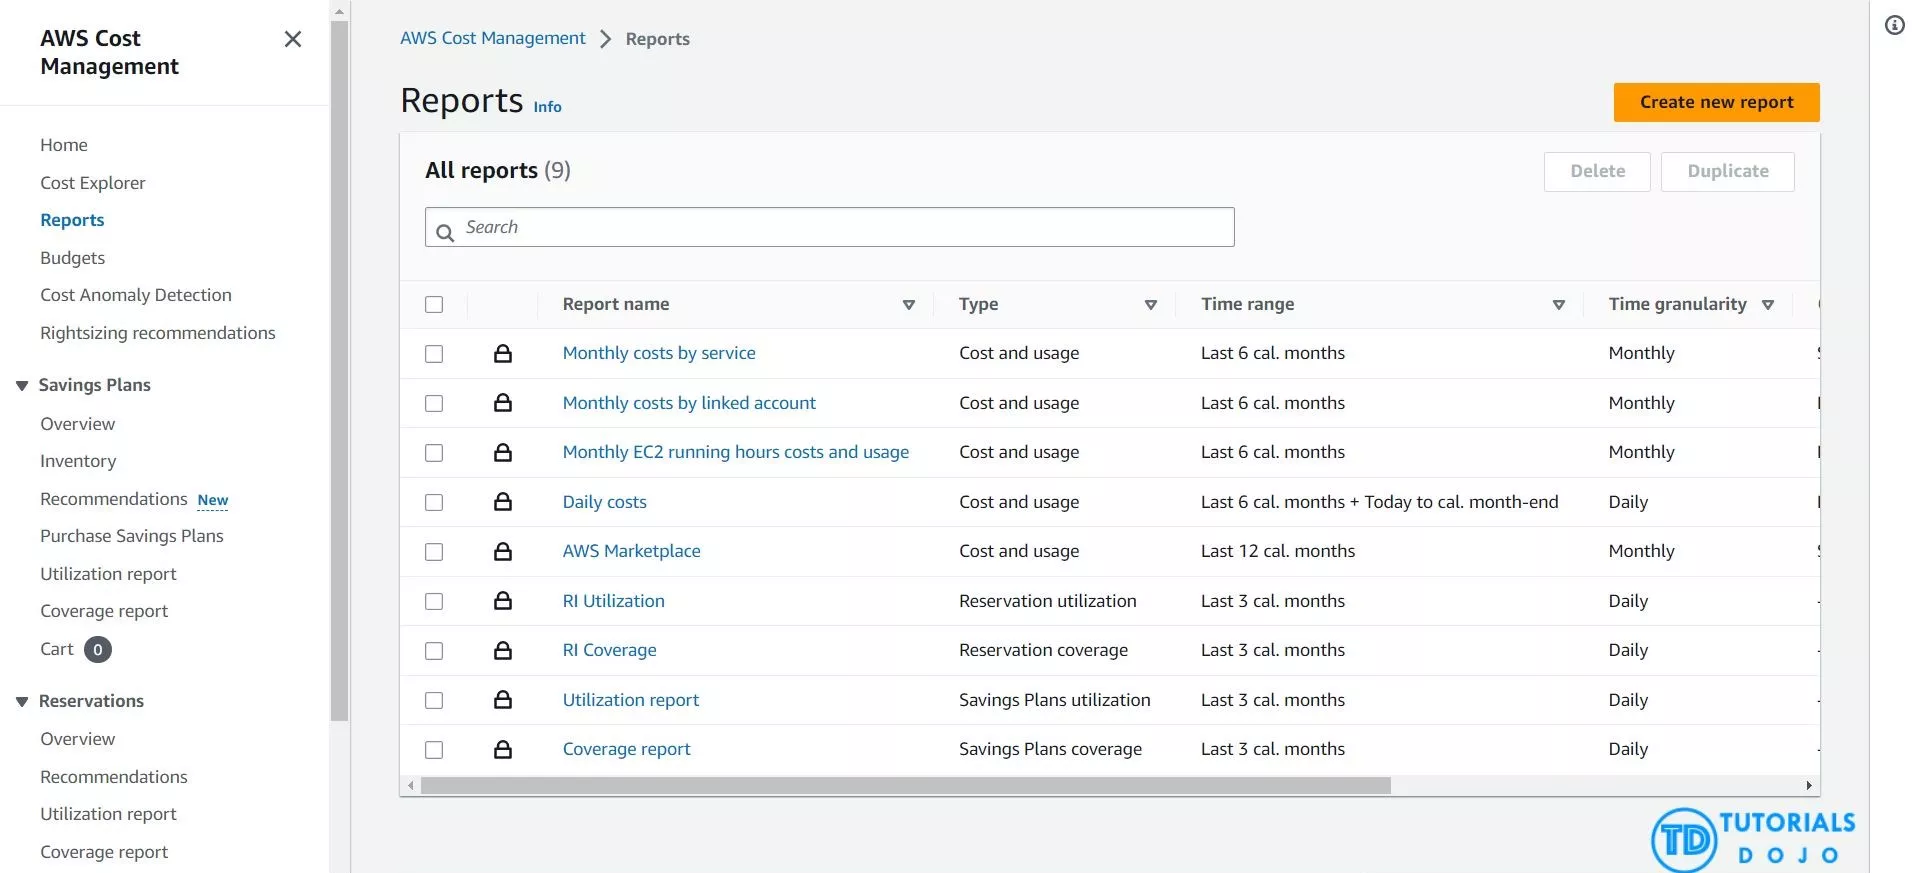Click lock icon for RI Utilization row
This screenshot has height=873, width=1920.
(503, 601)
